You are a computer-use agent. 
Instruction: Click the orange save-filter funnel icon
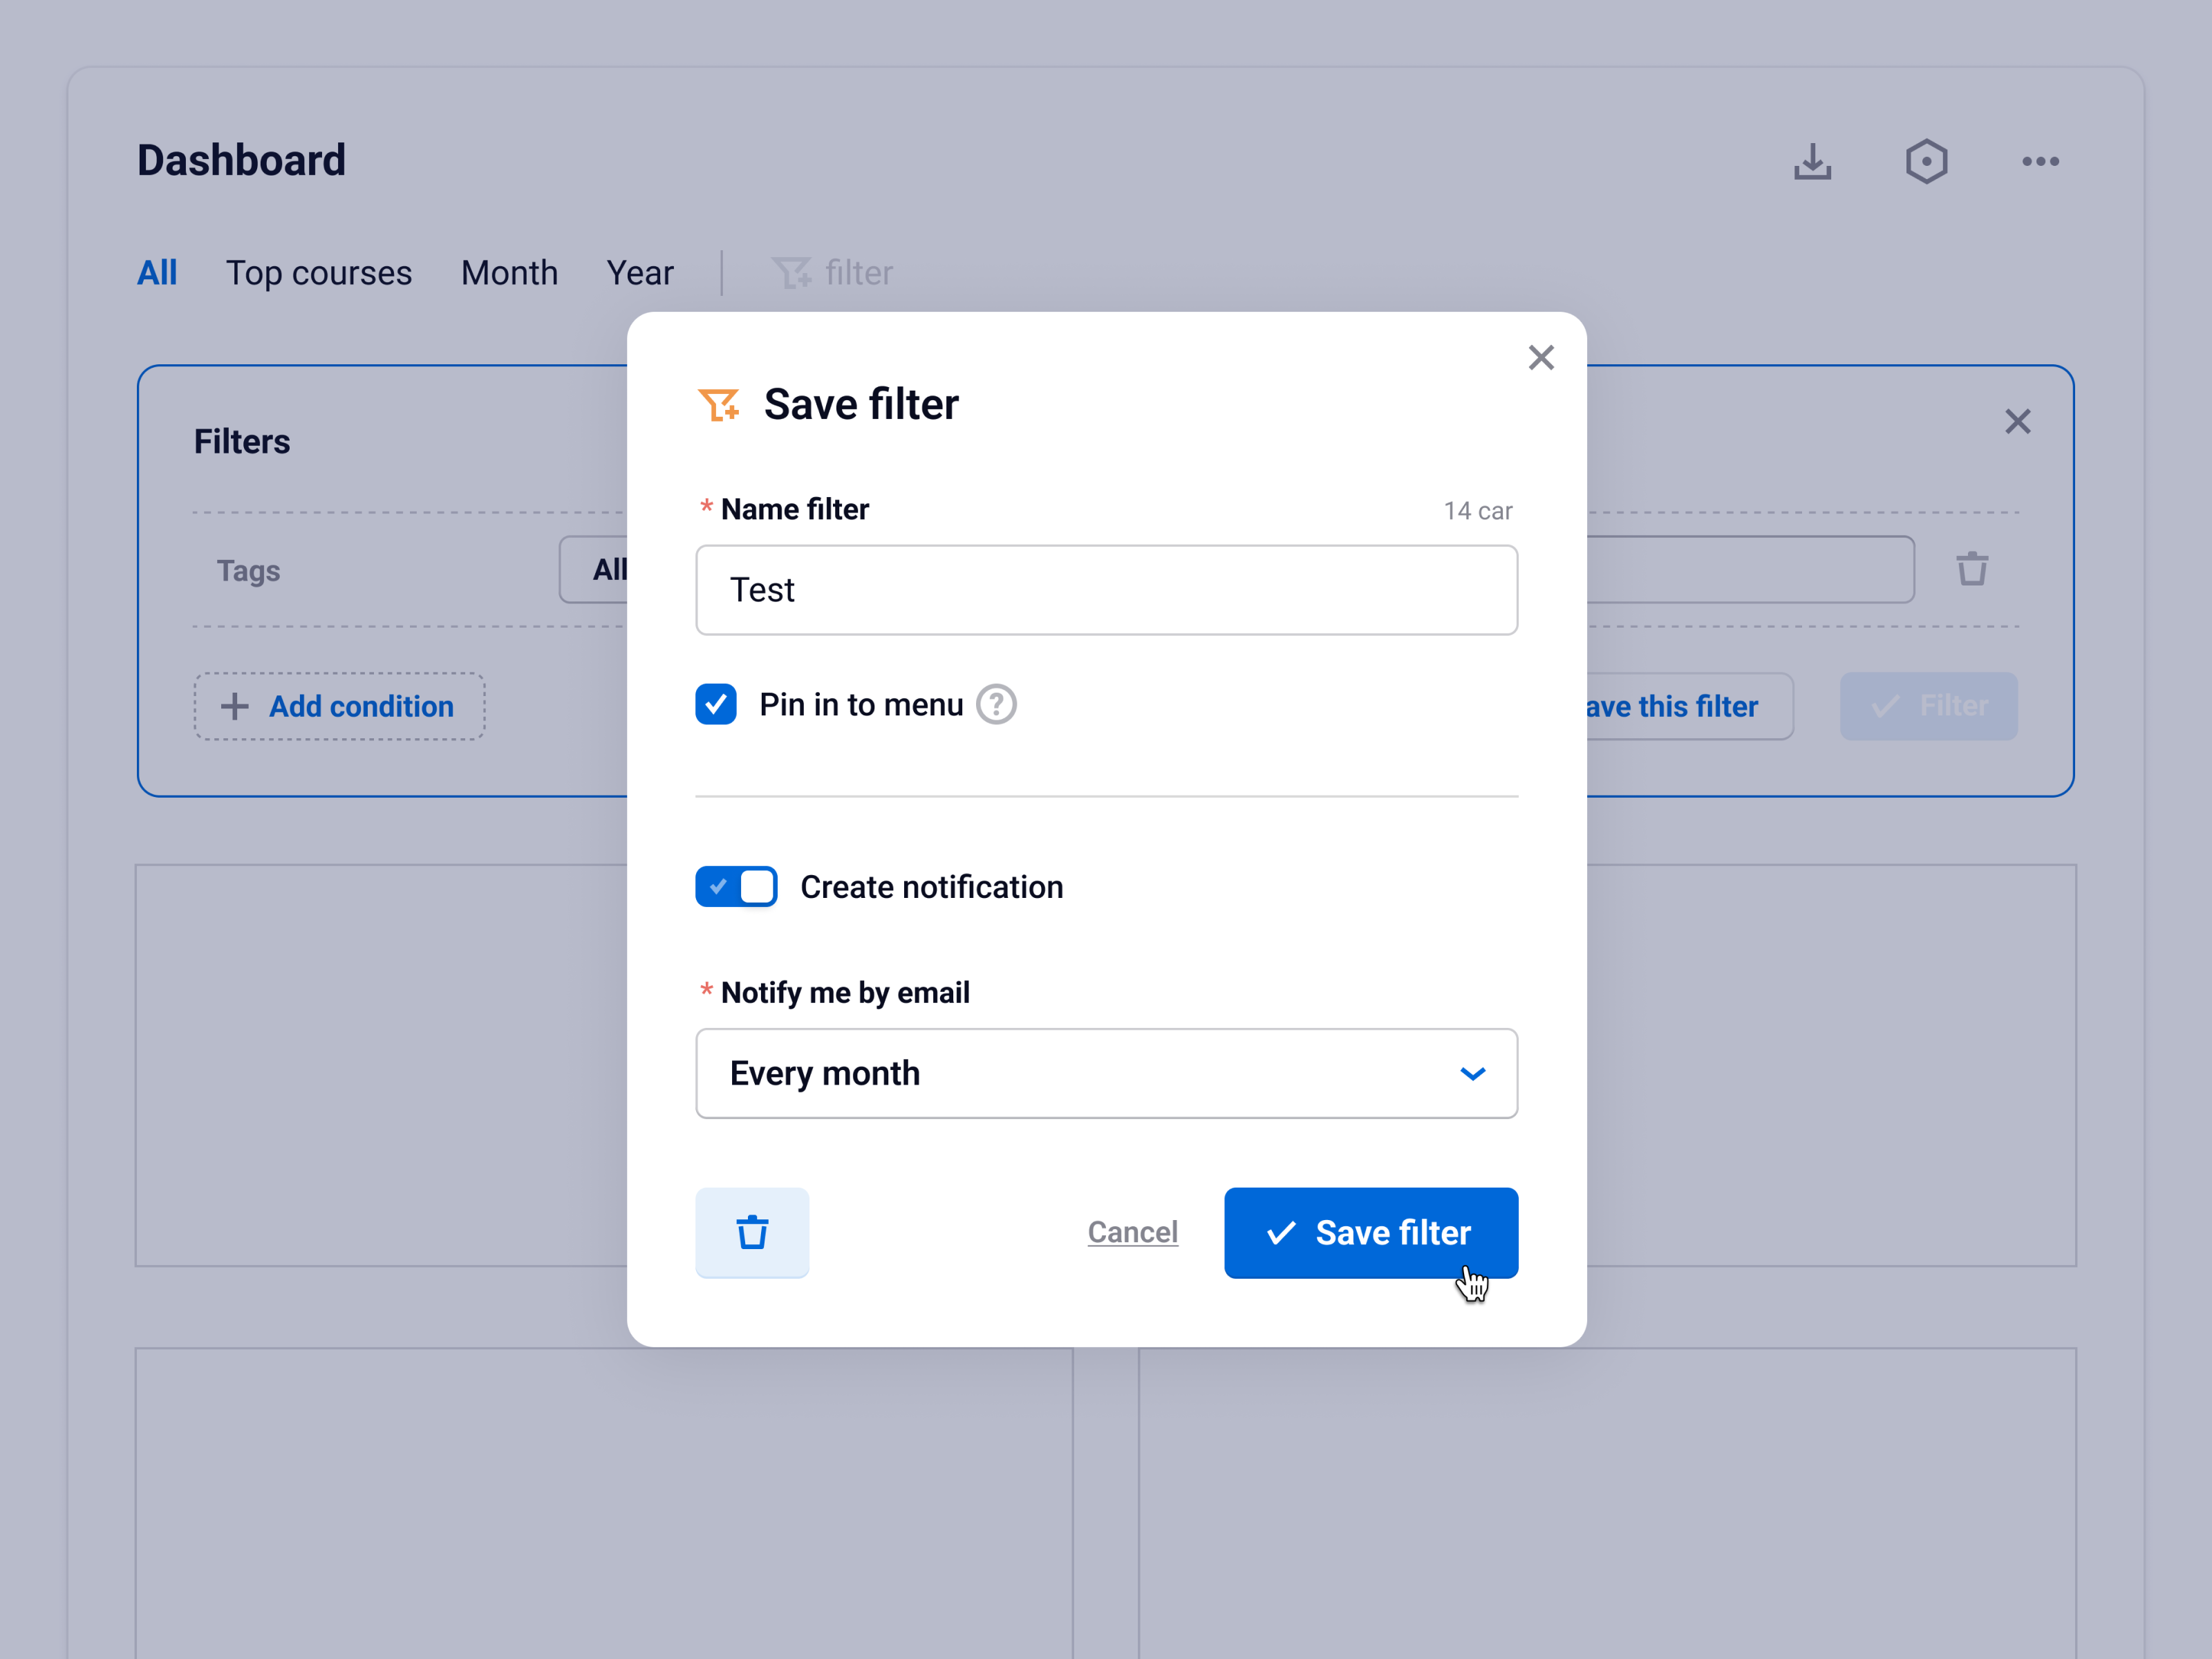[x=718, y=404]
